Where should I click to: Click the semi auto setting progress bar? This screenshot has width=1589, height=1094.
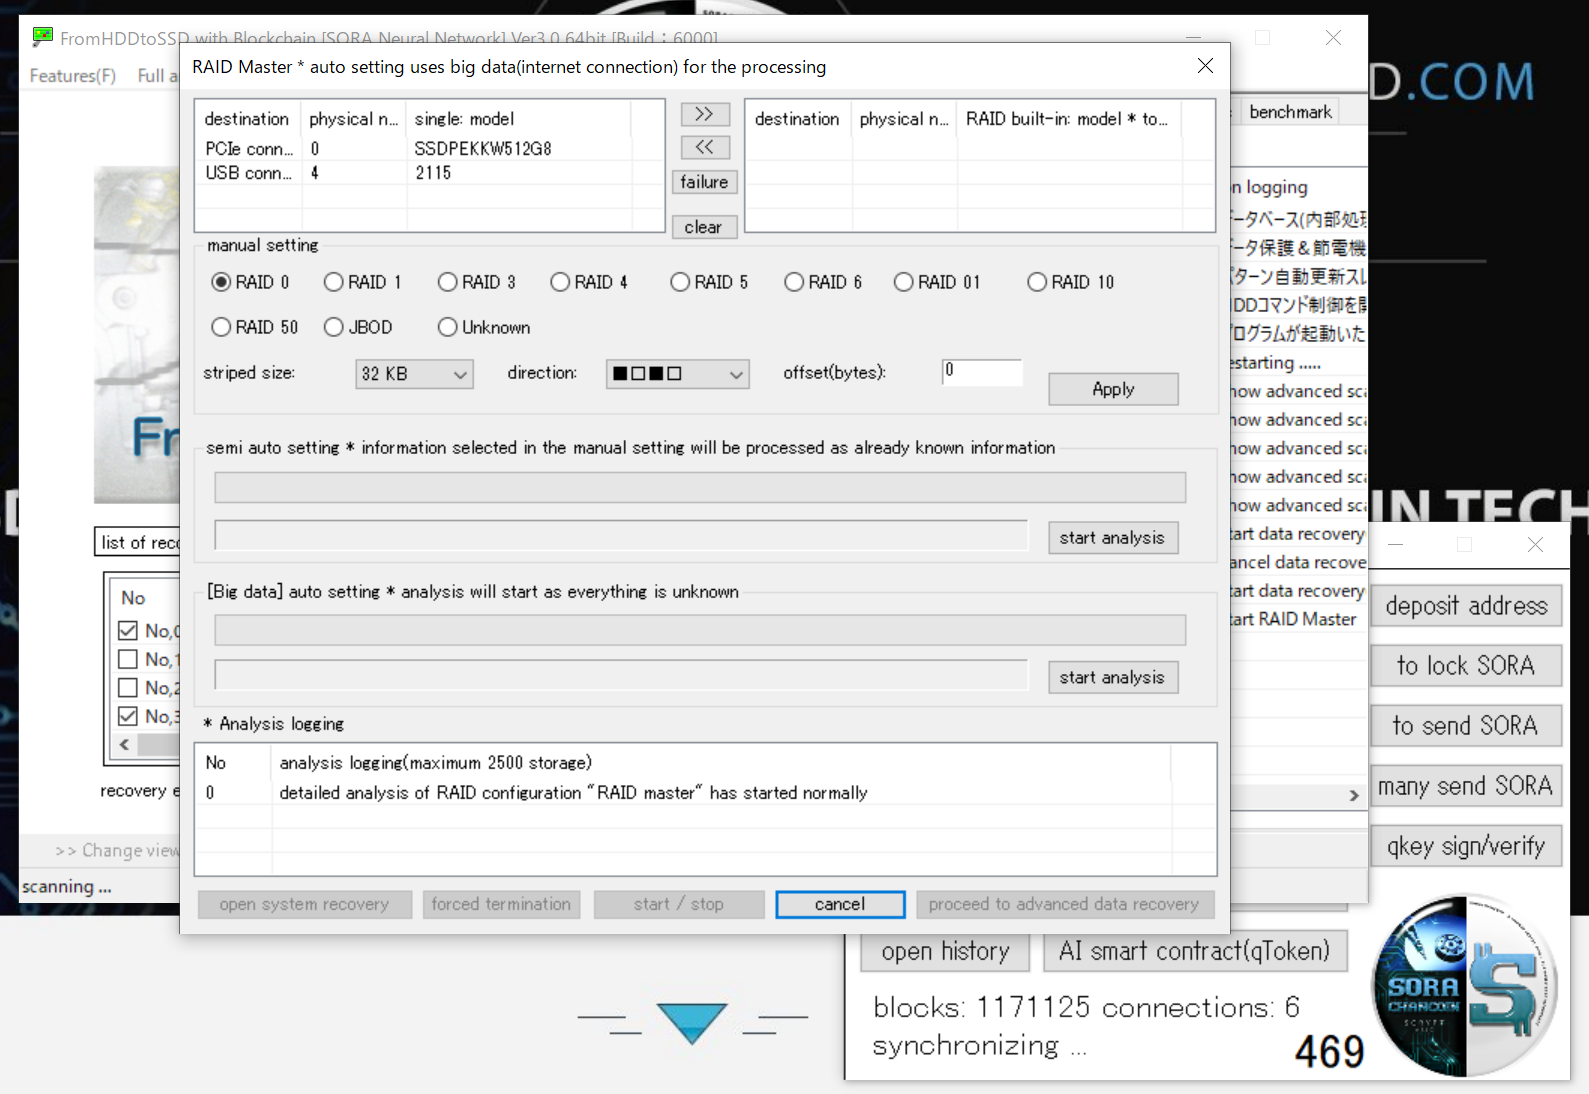click(x=699, y=488)
